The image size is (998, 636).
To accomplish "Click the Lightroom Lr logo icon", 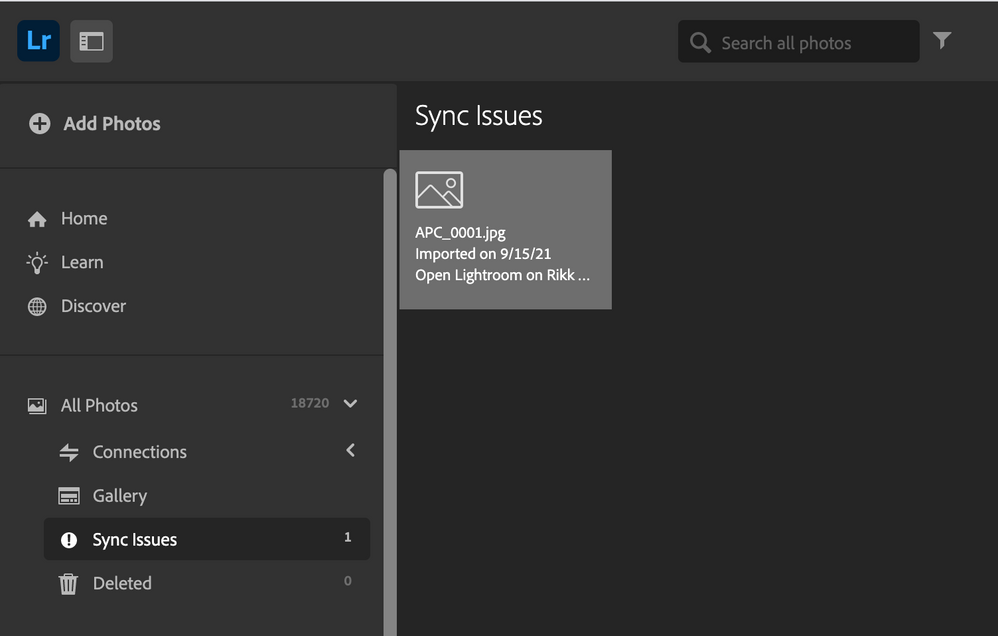I will click(x=39, y=41).
